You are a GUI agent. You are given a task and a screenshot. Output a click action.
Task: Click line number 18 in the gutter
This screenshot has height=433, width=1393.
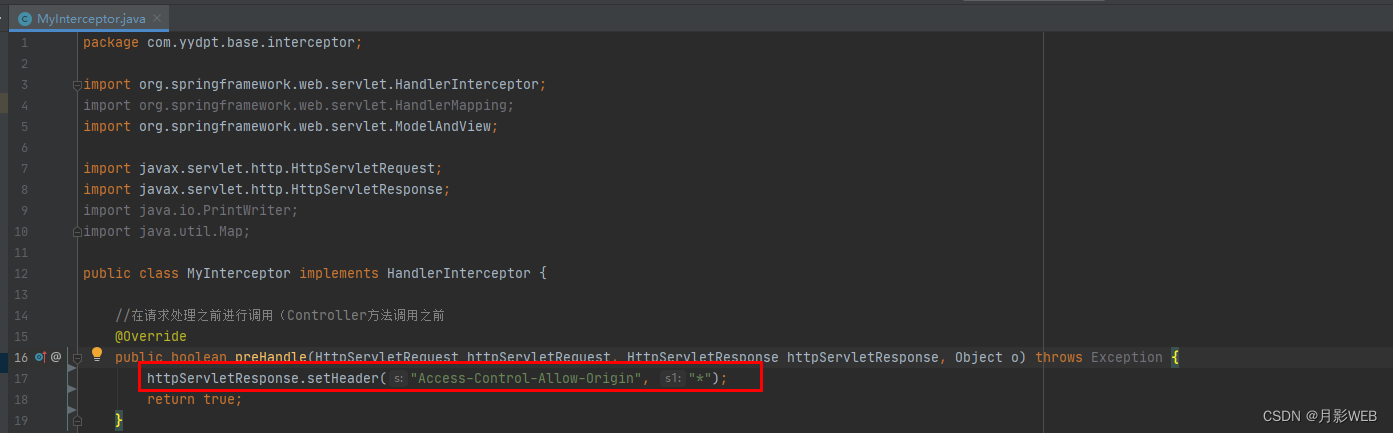pyautogui.click(x=21, y=399)
